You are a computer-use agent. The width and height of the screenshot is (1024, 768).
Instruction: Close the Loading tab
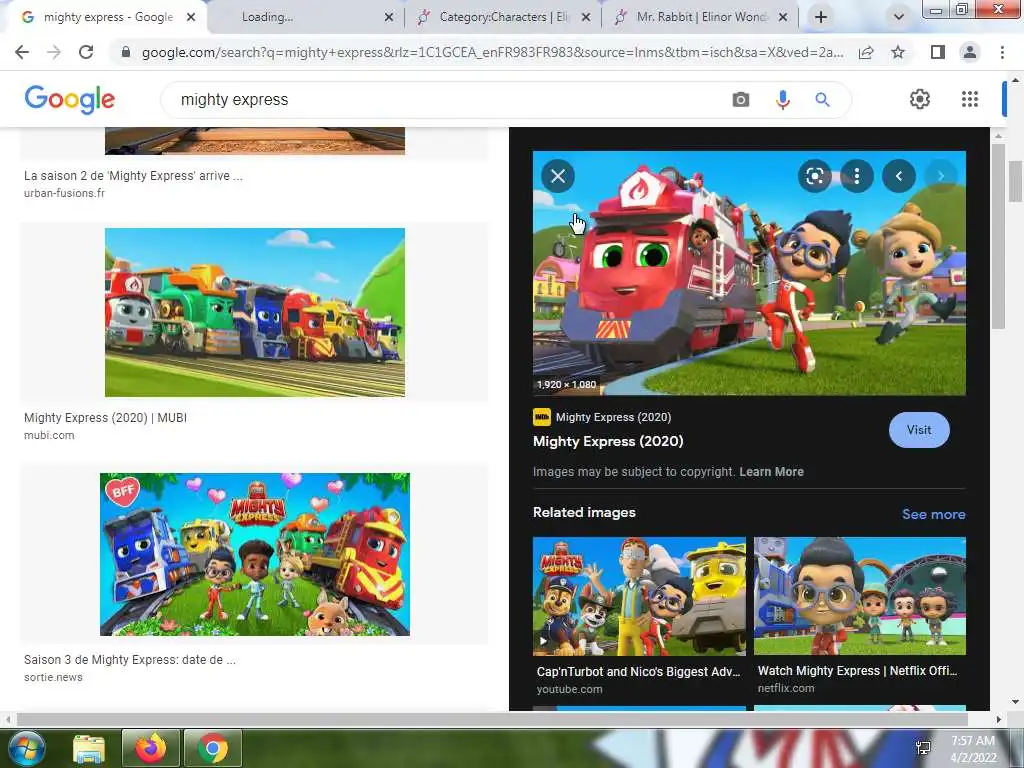click(x=389, y=18)
